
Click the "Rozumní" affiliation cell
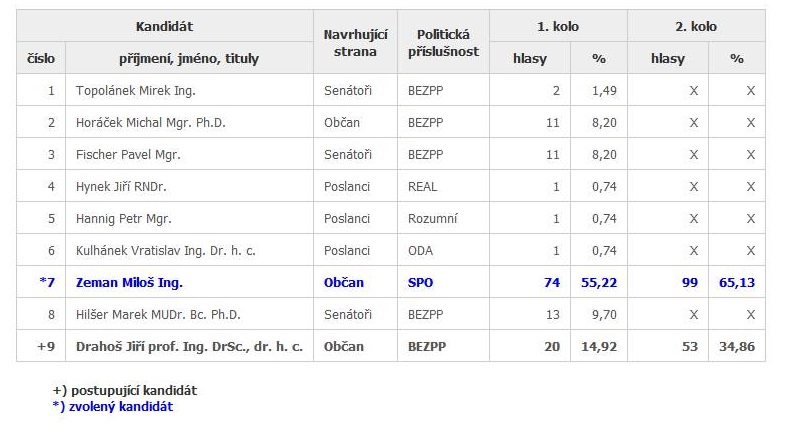431,219
